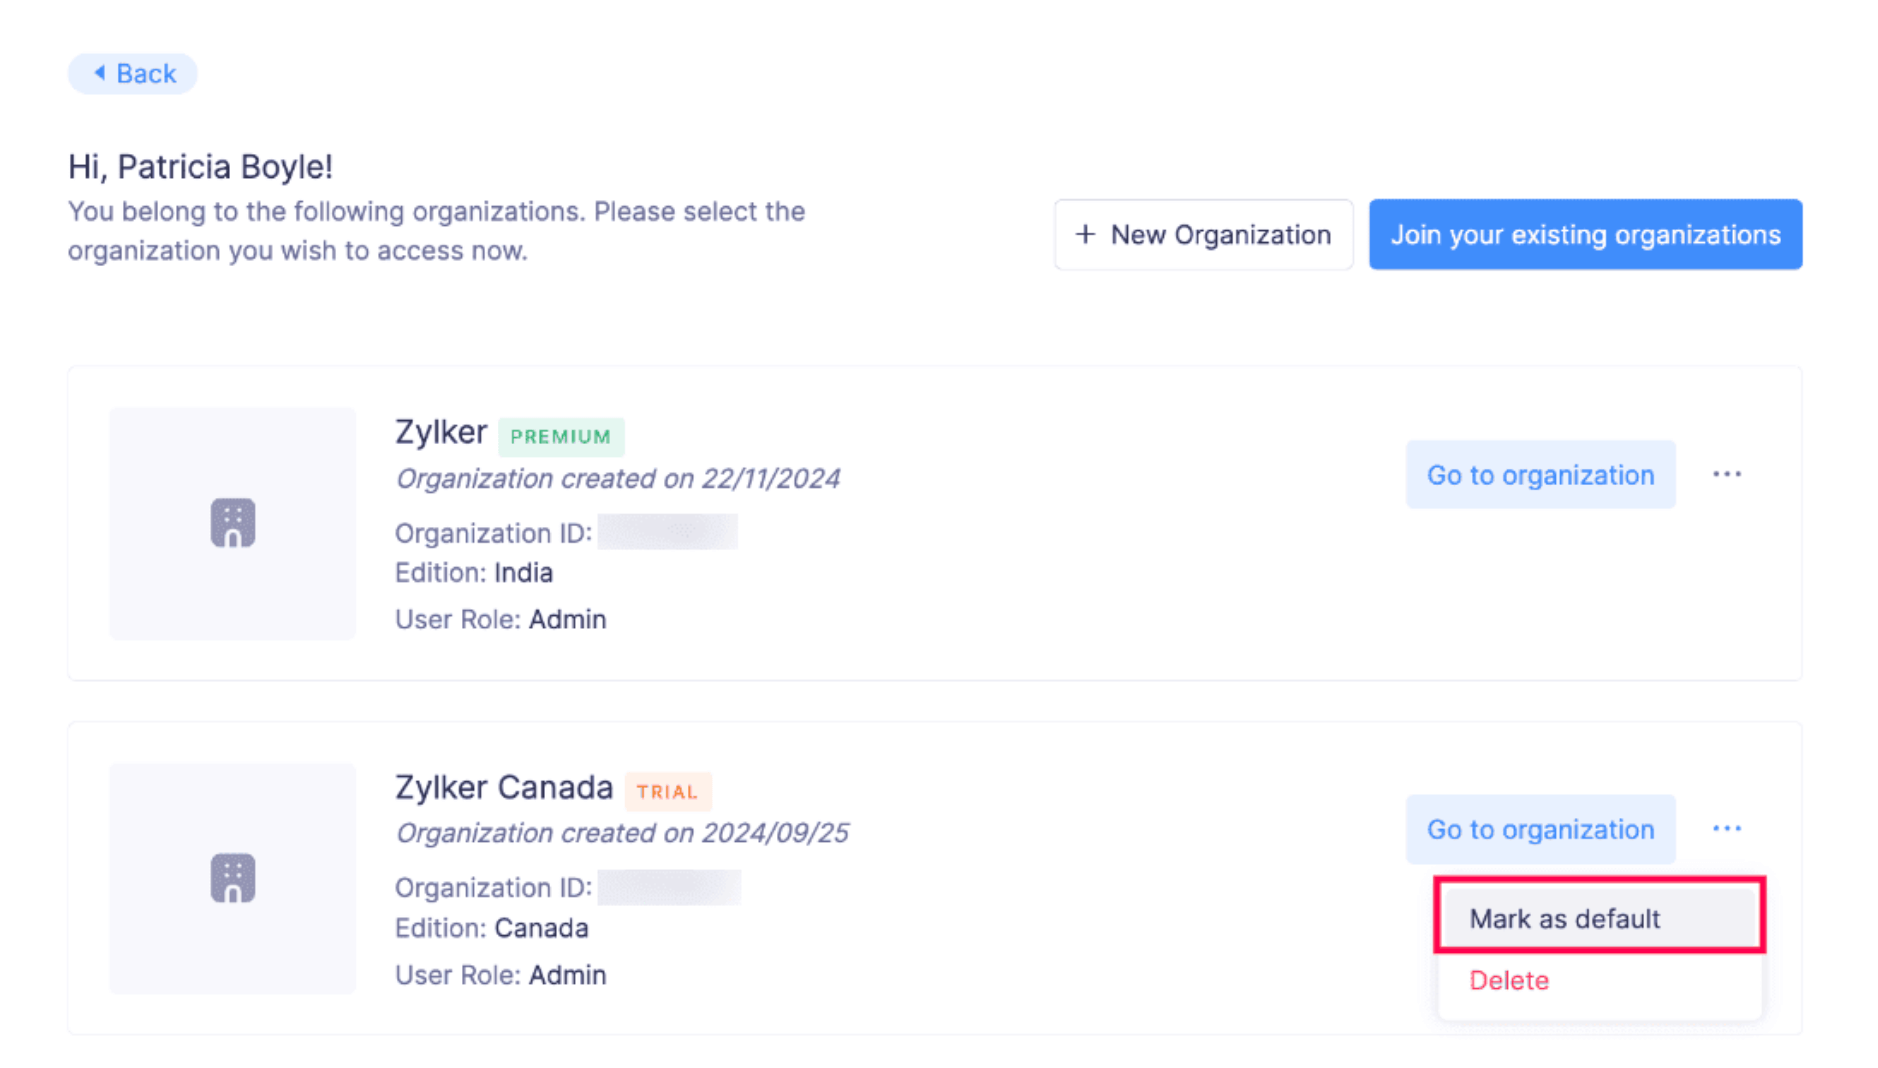Click the greeting text Hi, Patricia Boyle
1878x1068 pixels.
point(198,165)
